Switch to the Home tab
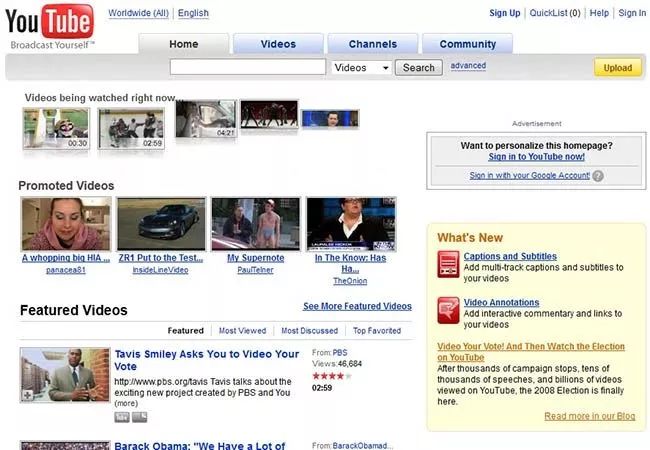Screen dimensions: 650x450 coord(183,44)
